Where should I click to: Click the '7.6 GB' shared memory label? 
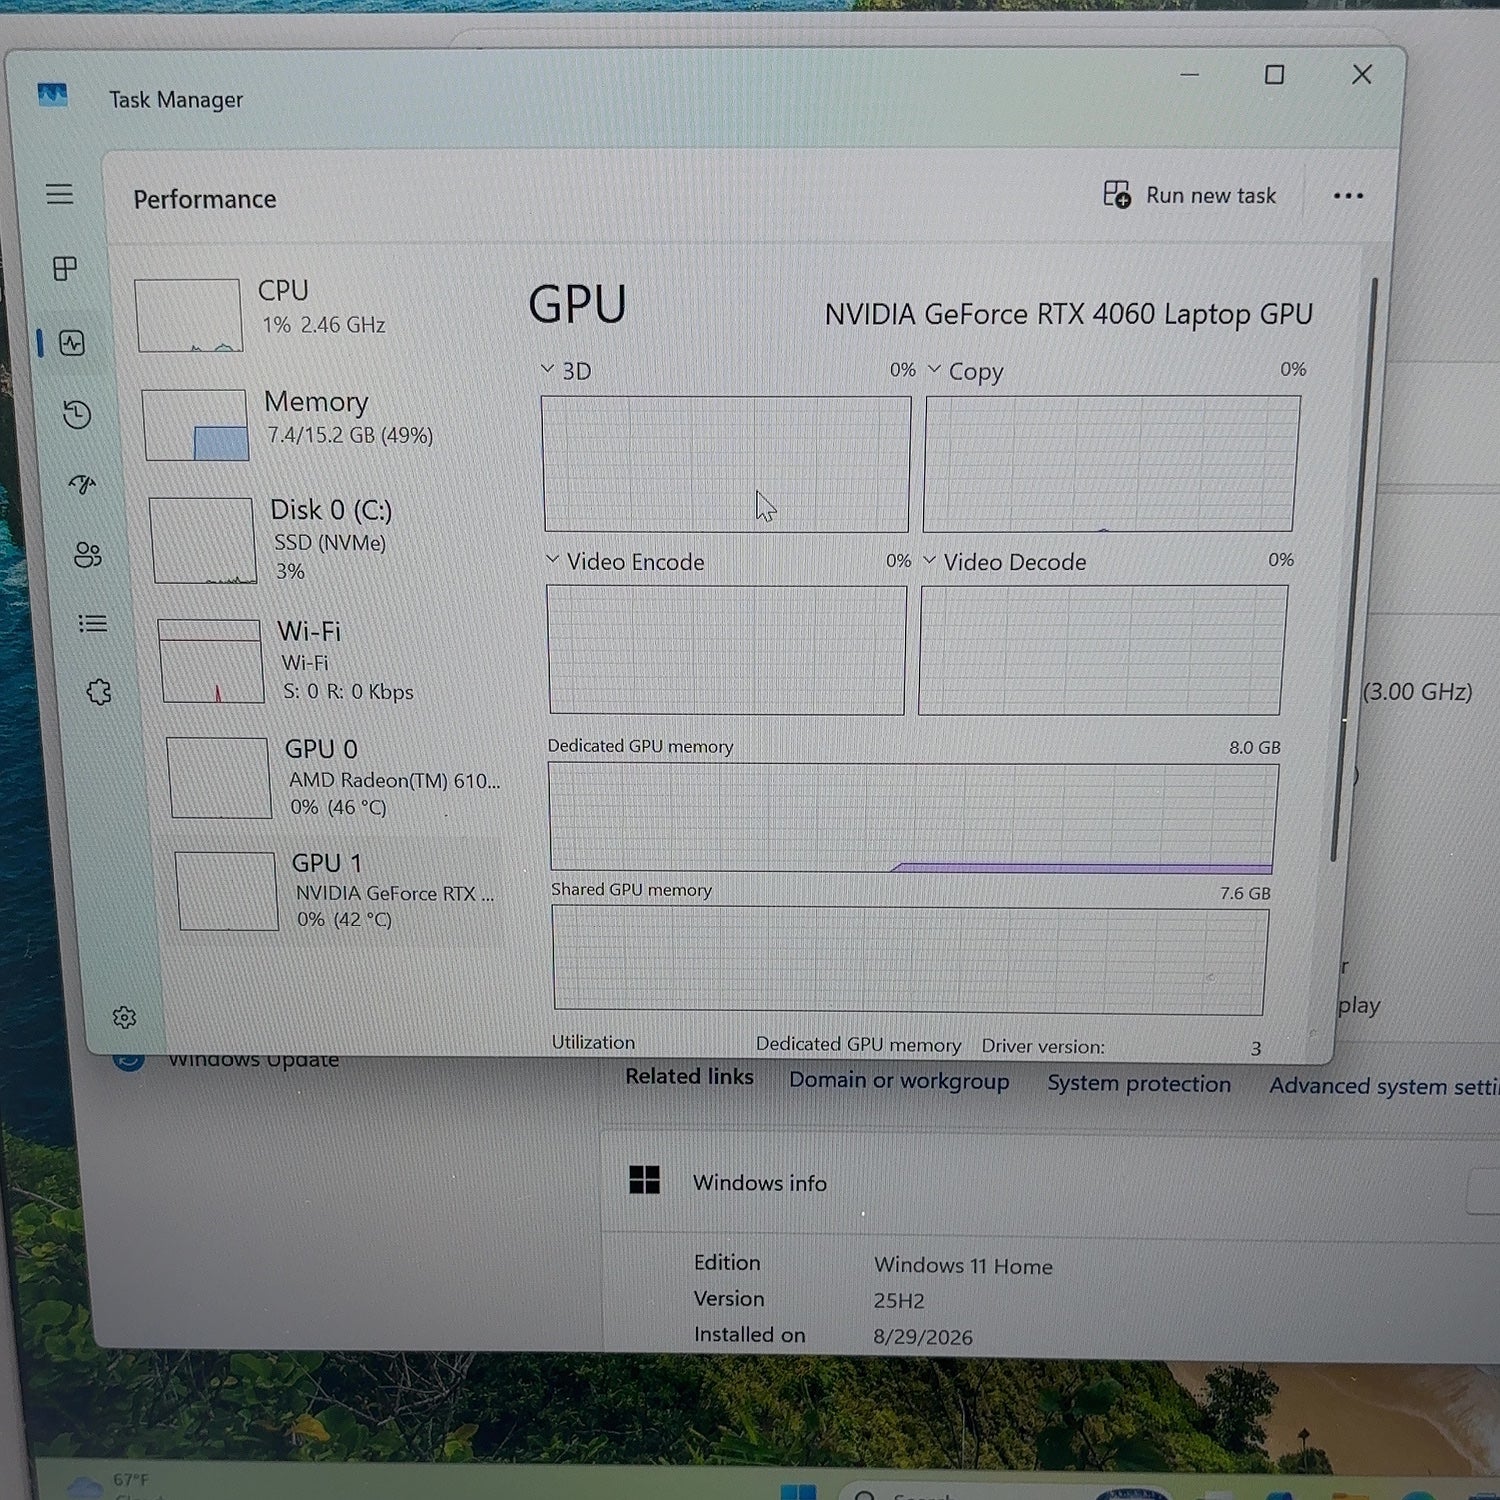tap(1245, 893)
